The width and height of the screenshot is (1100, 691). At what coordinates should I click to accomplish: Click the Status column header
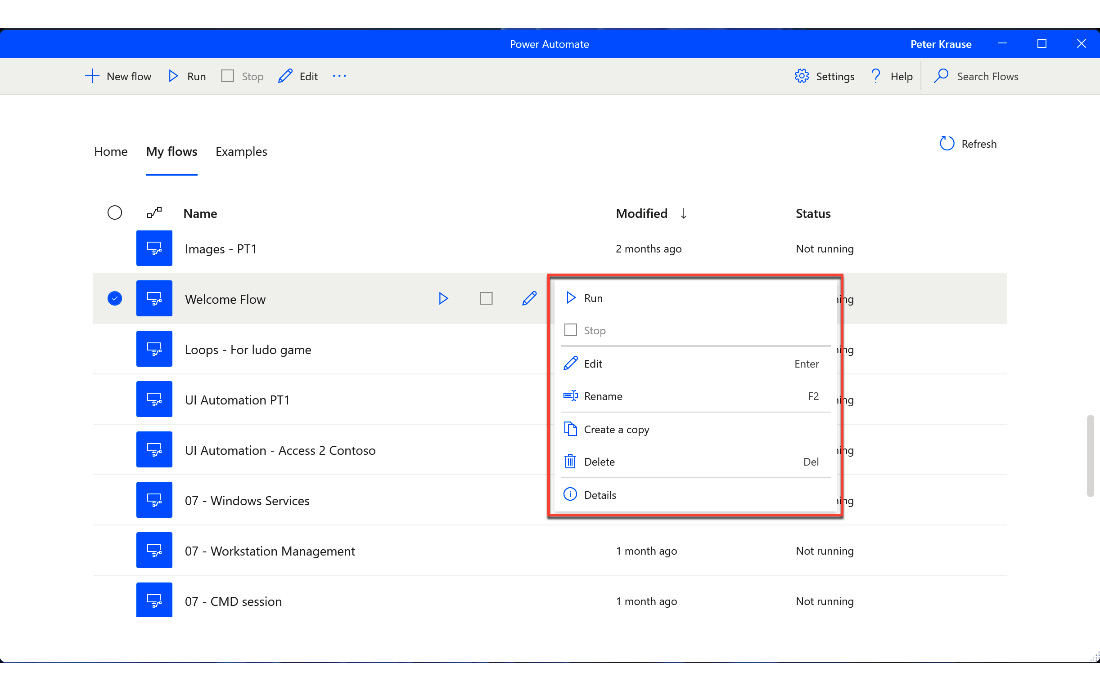[813, 213]
